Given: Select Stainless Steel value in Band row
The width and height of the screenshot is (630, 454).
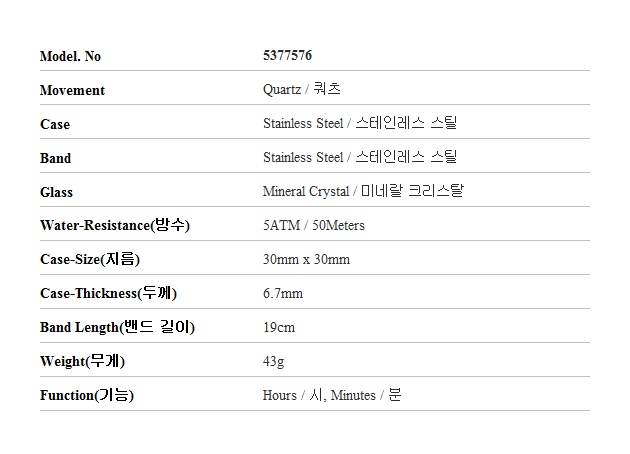Looking at the screenshot, I should pyautogui.click(x=360, y=158).
